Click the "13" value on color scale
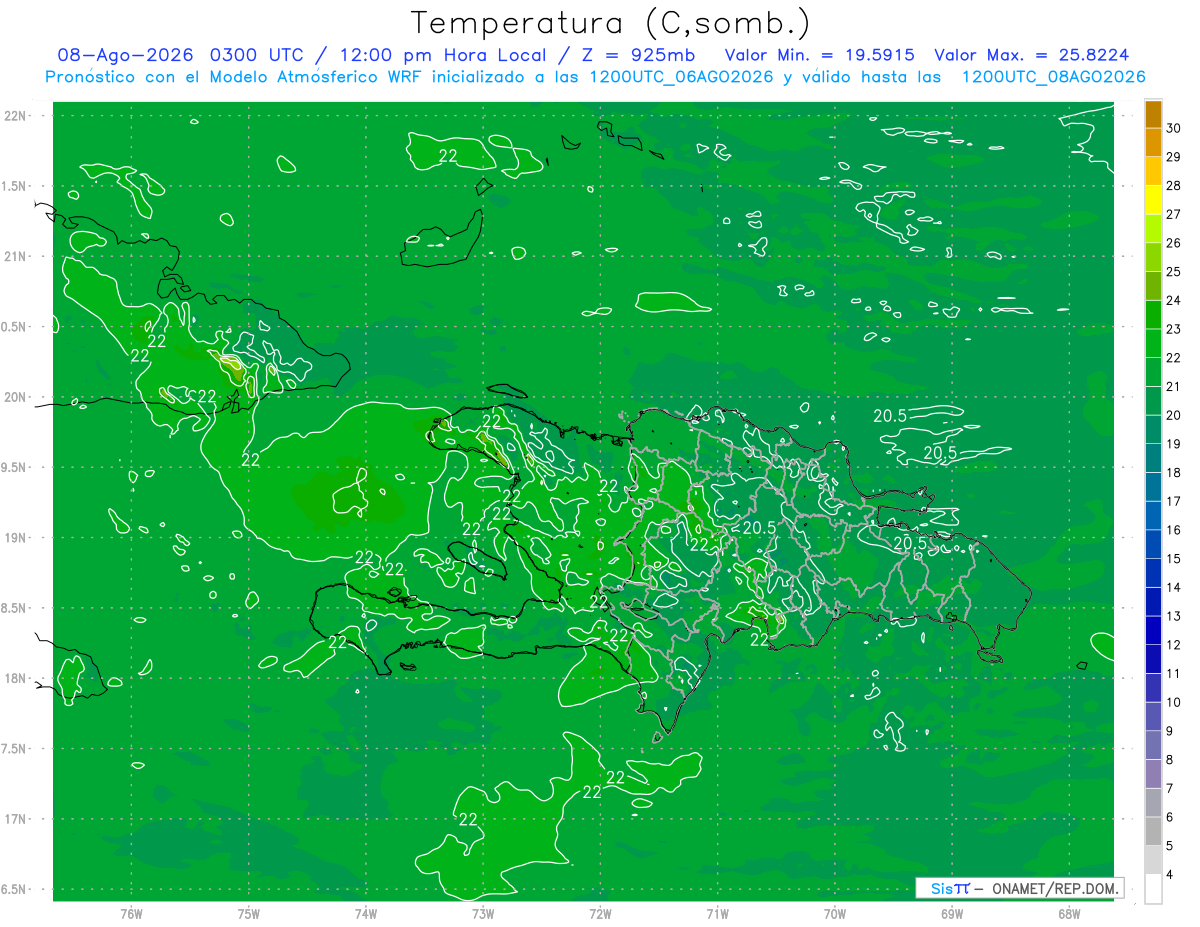1200x927 pixels. pyautogui.click(x=1173, y=616)
